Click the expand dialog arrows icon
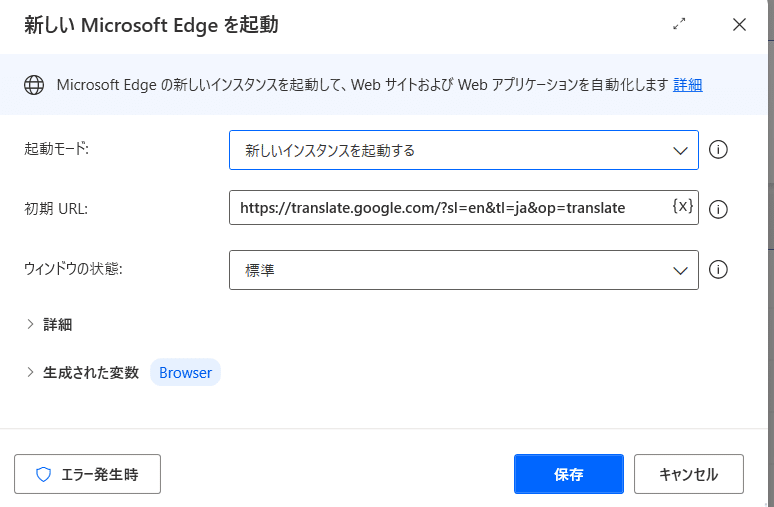Screen dimensions: 774x507 (x=679, y=24)
